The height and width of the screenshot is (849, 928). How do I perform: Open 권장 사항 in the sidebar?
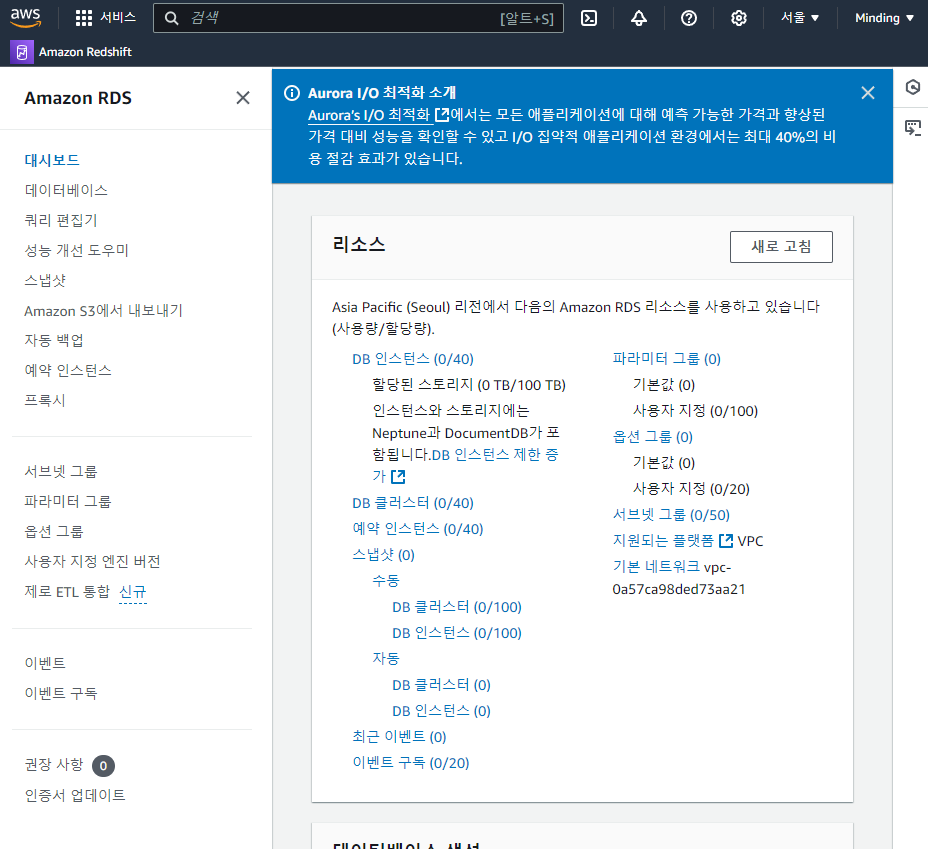[54, 765]
